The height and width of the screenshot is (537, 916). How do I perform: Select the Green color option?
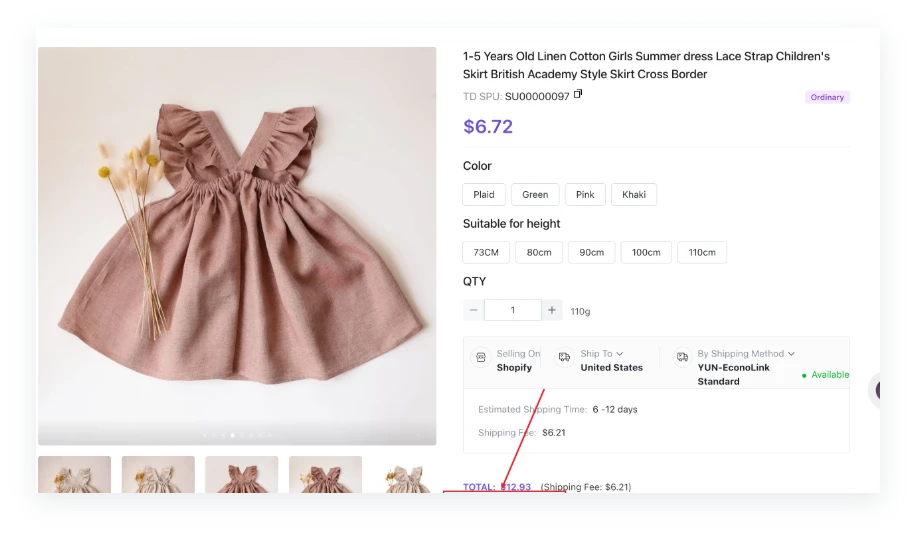click(x=535, y=194)
